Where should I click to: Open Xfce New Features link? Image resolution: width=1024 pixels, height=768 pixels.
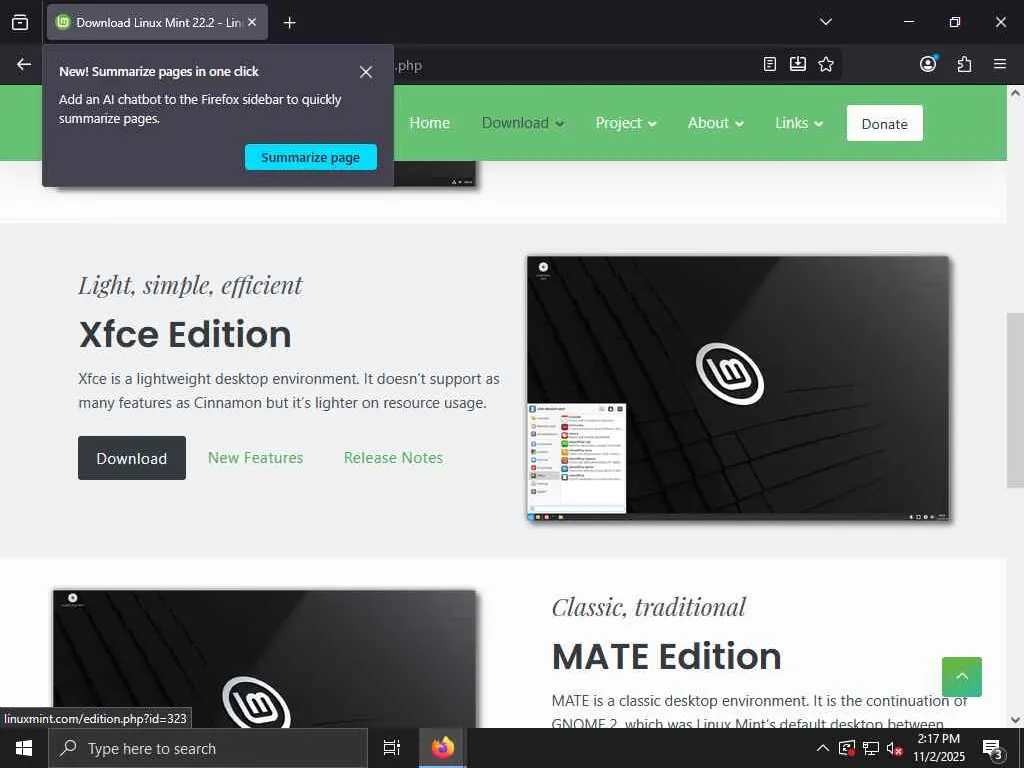(255, 458)
